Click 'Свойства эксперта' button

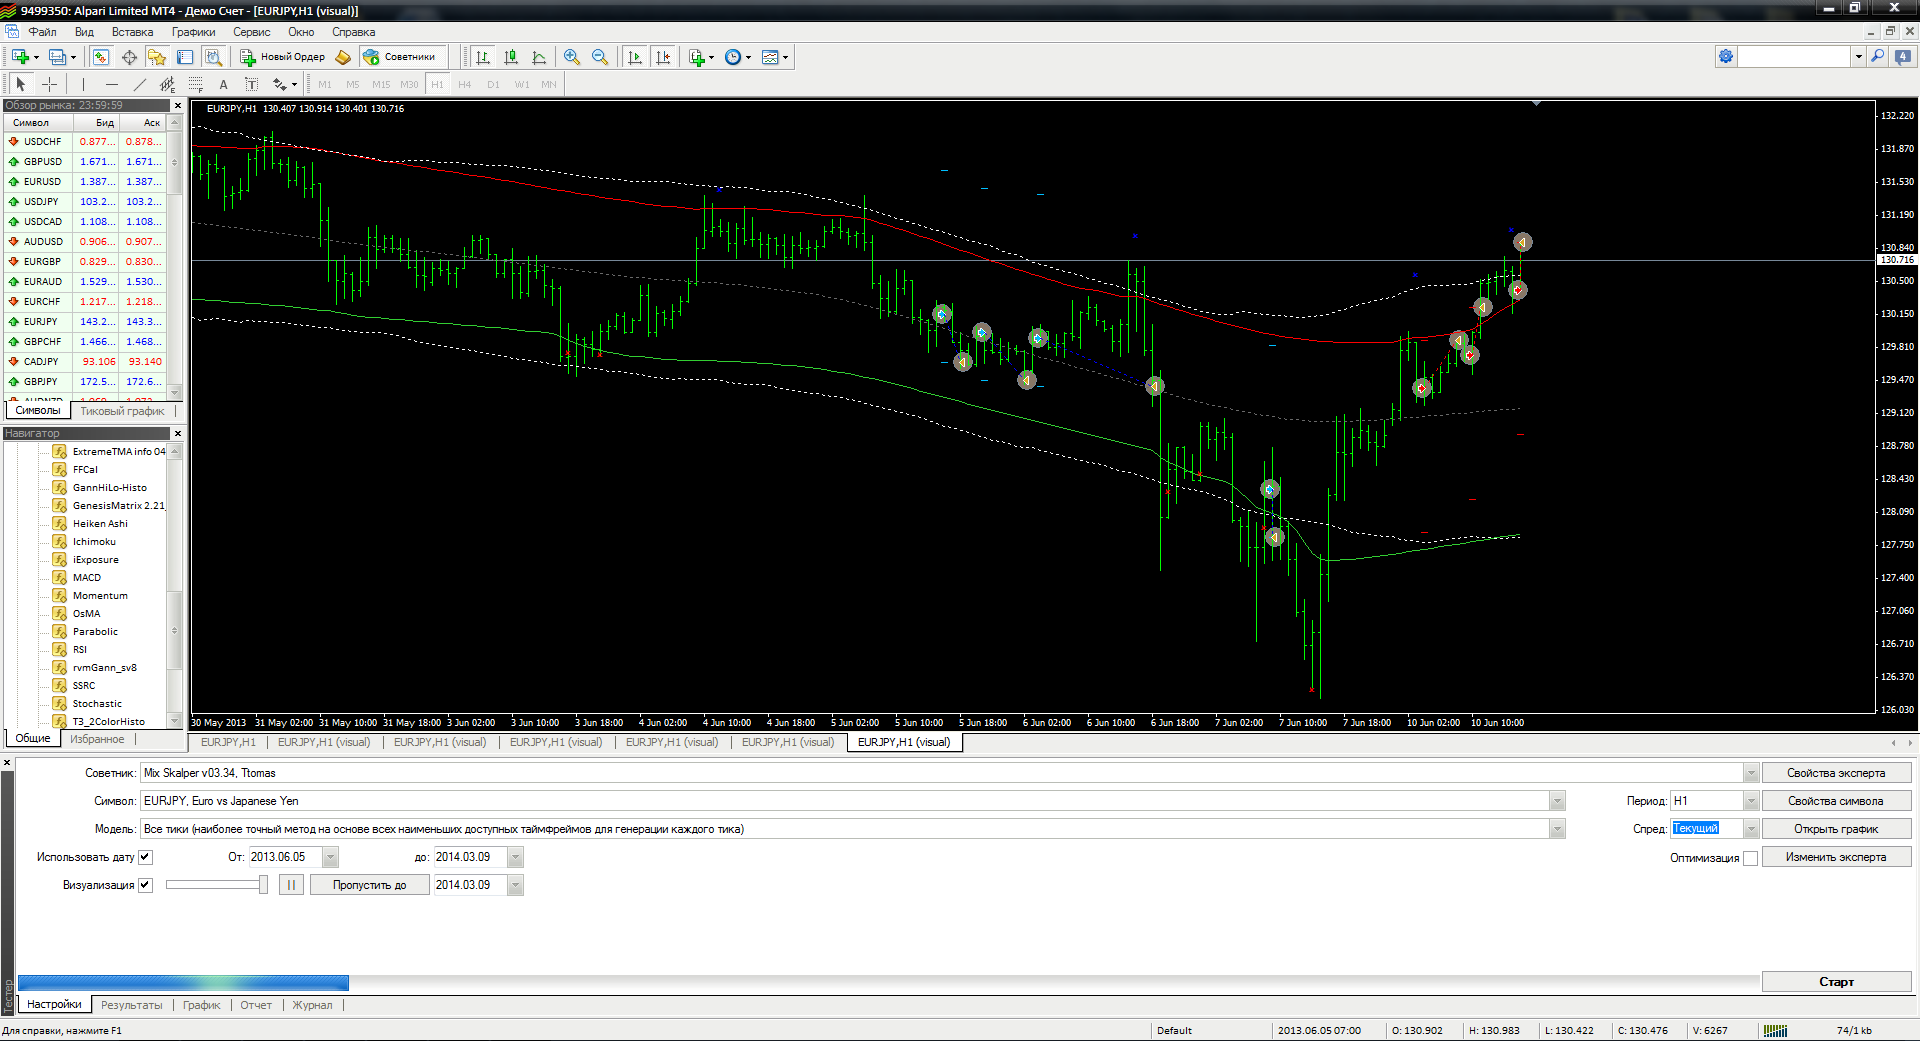point(1836,773)
